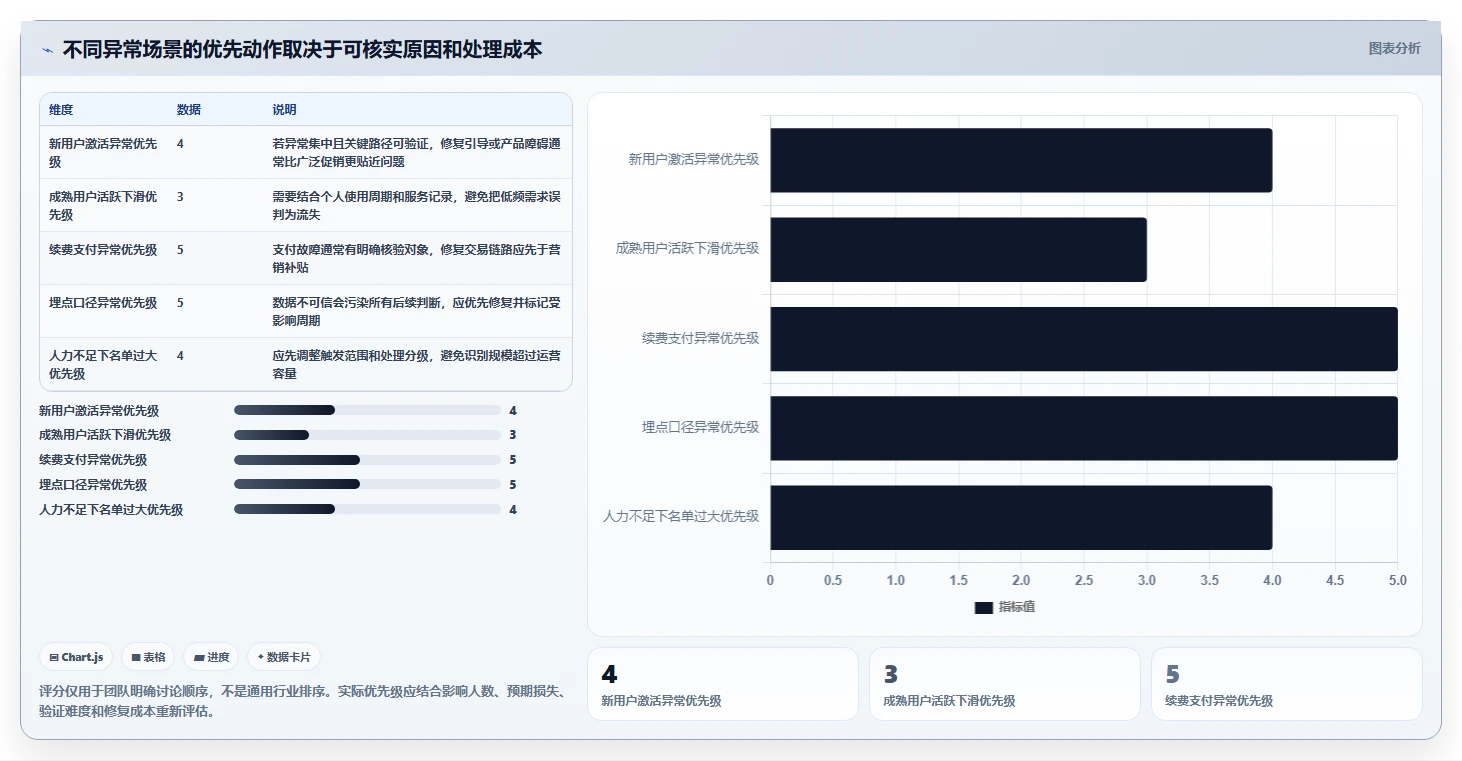Click the progress row label 新用户激活异常优先级
This screenshot has height=761, width=1462.
click(99, 410)
